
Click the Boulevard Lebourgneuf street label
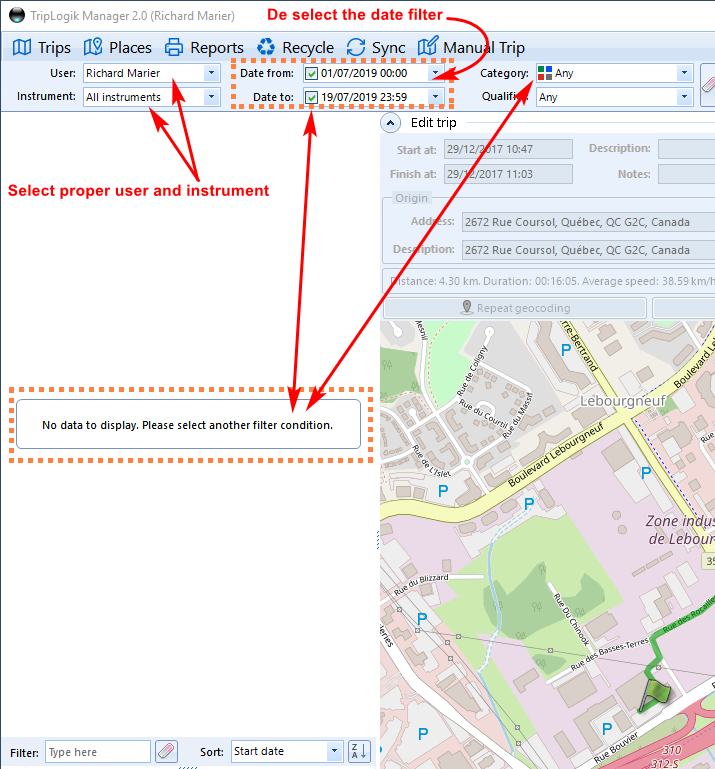(556, 455)
